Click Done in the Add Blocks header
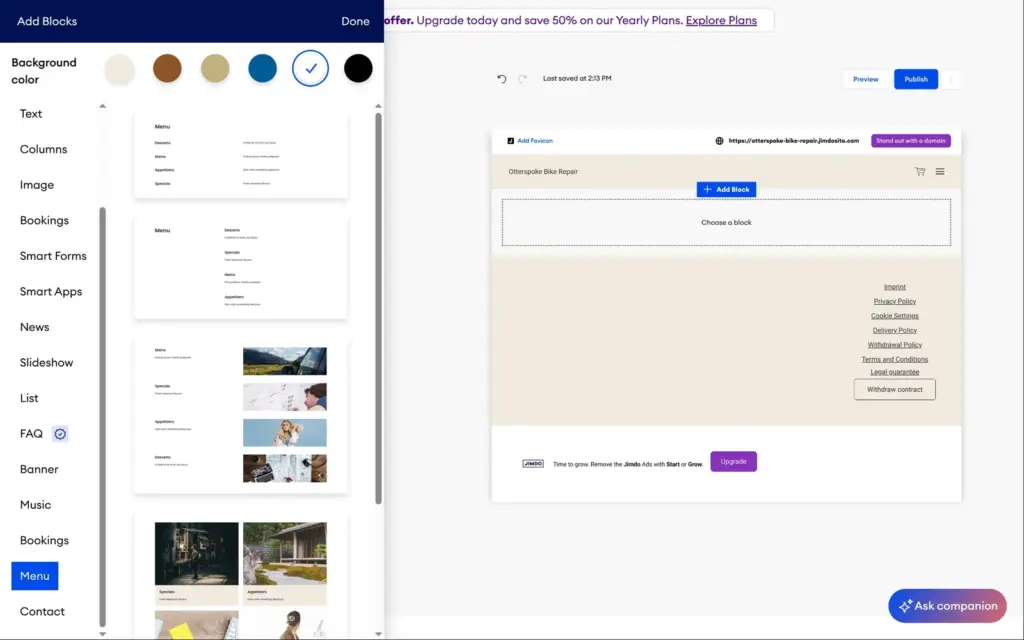 355,22
